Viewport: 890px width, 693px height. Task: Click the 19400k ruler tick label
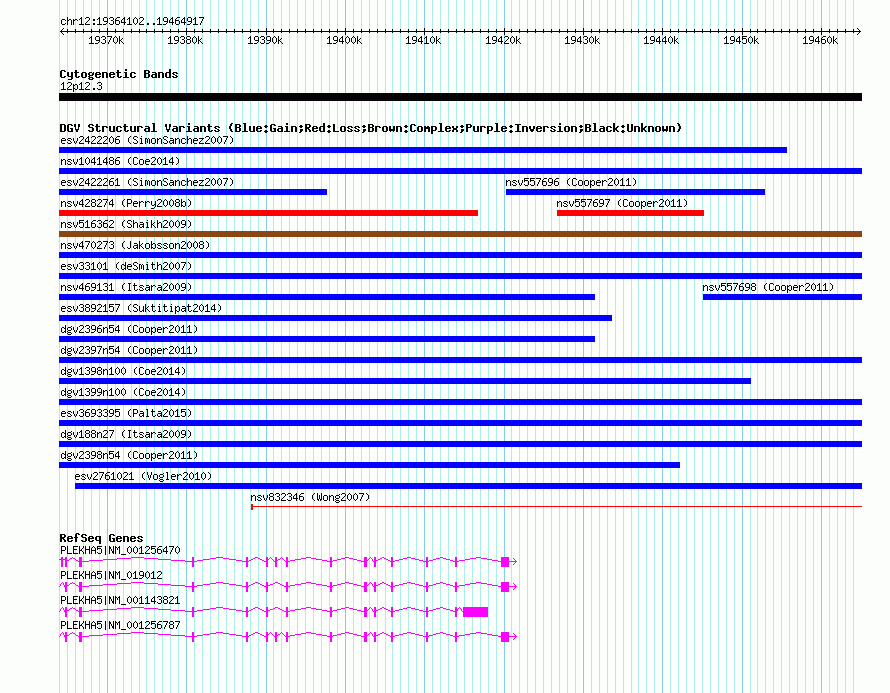pyautogui.click(x=344, y=40)
